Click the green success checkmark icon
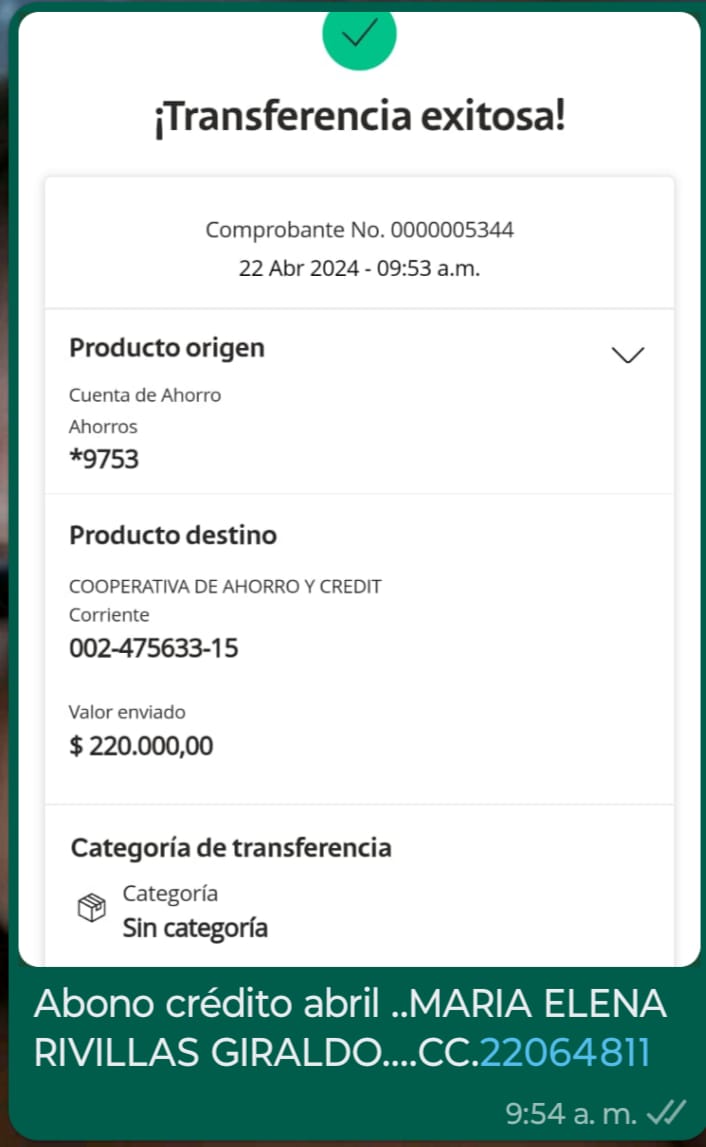This screenshot has width=706, height=1147. click(359, 35)
